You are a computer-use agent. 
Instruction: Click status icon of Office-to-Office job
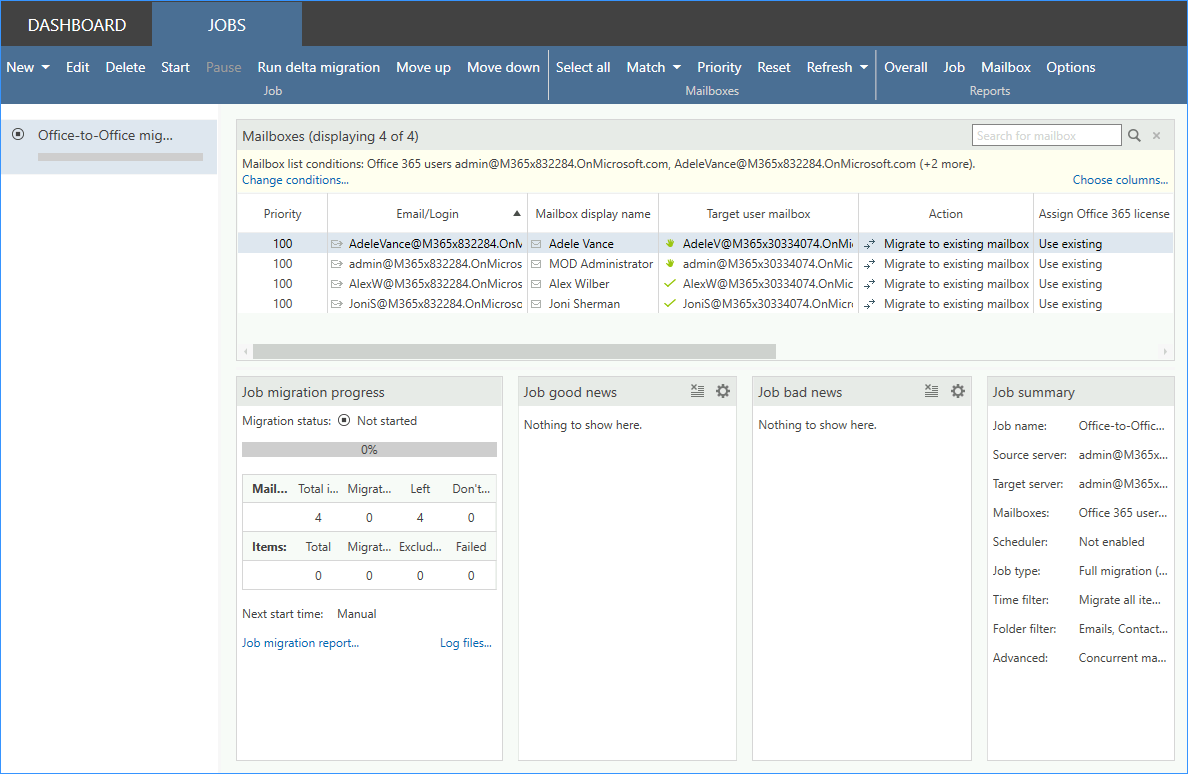[x=18, y=135]
